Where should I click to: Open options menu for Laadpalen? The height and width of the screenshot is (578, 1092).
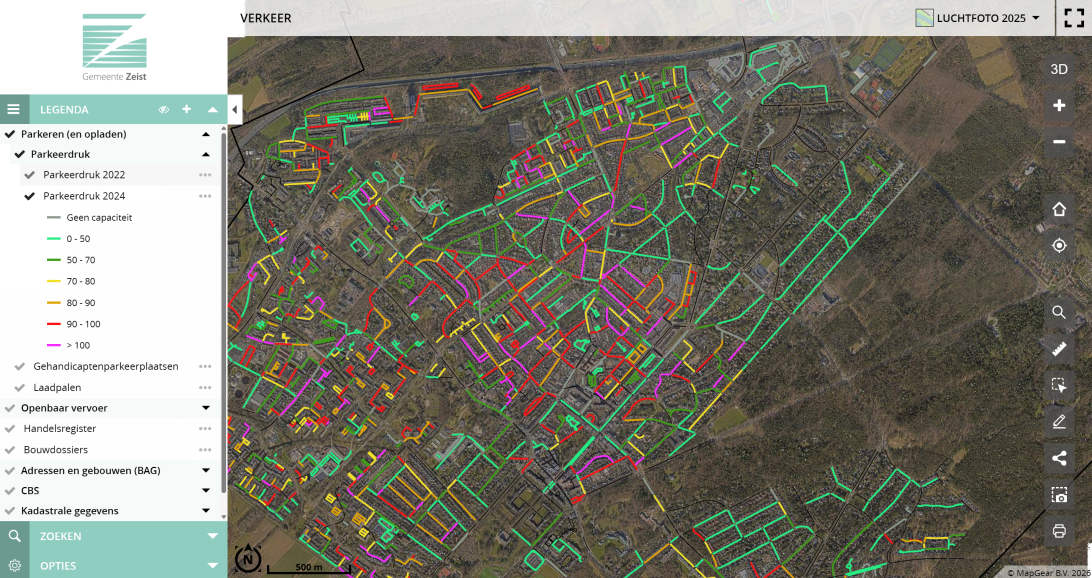(205, 387)
